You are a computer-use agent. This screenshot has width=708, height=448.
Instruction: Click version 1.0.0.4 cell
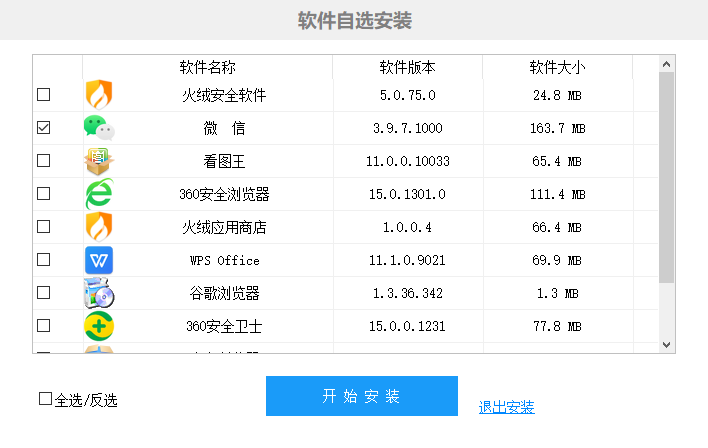(407, 227)
